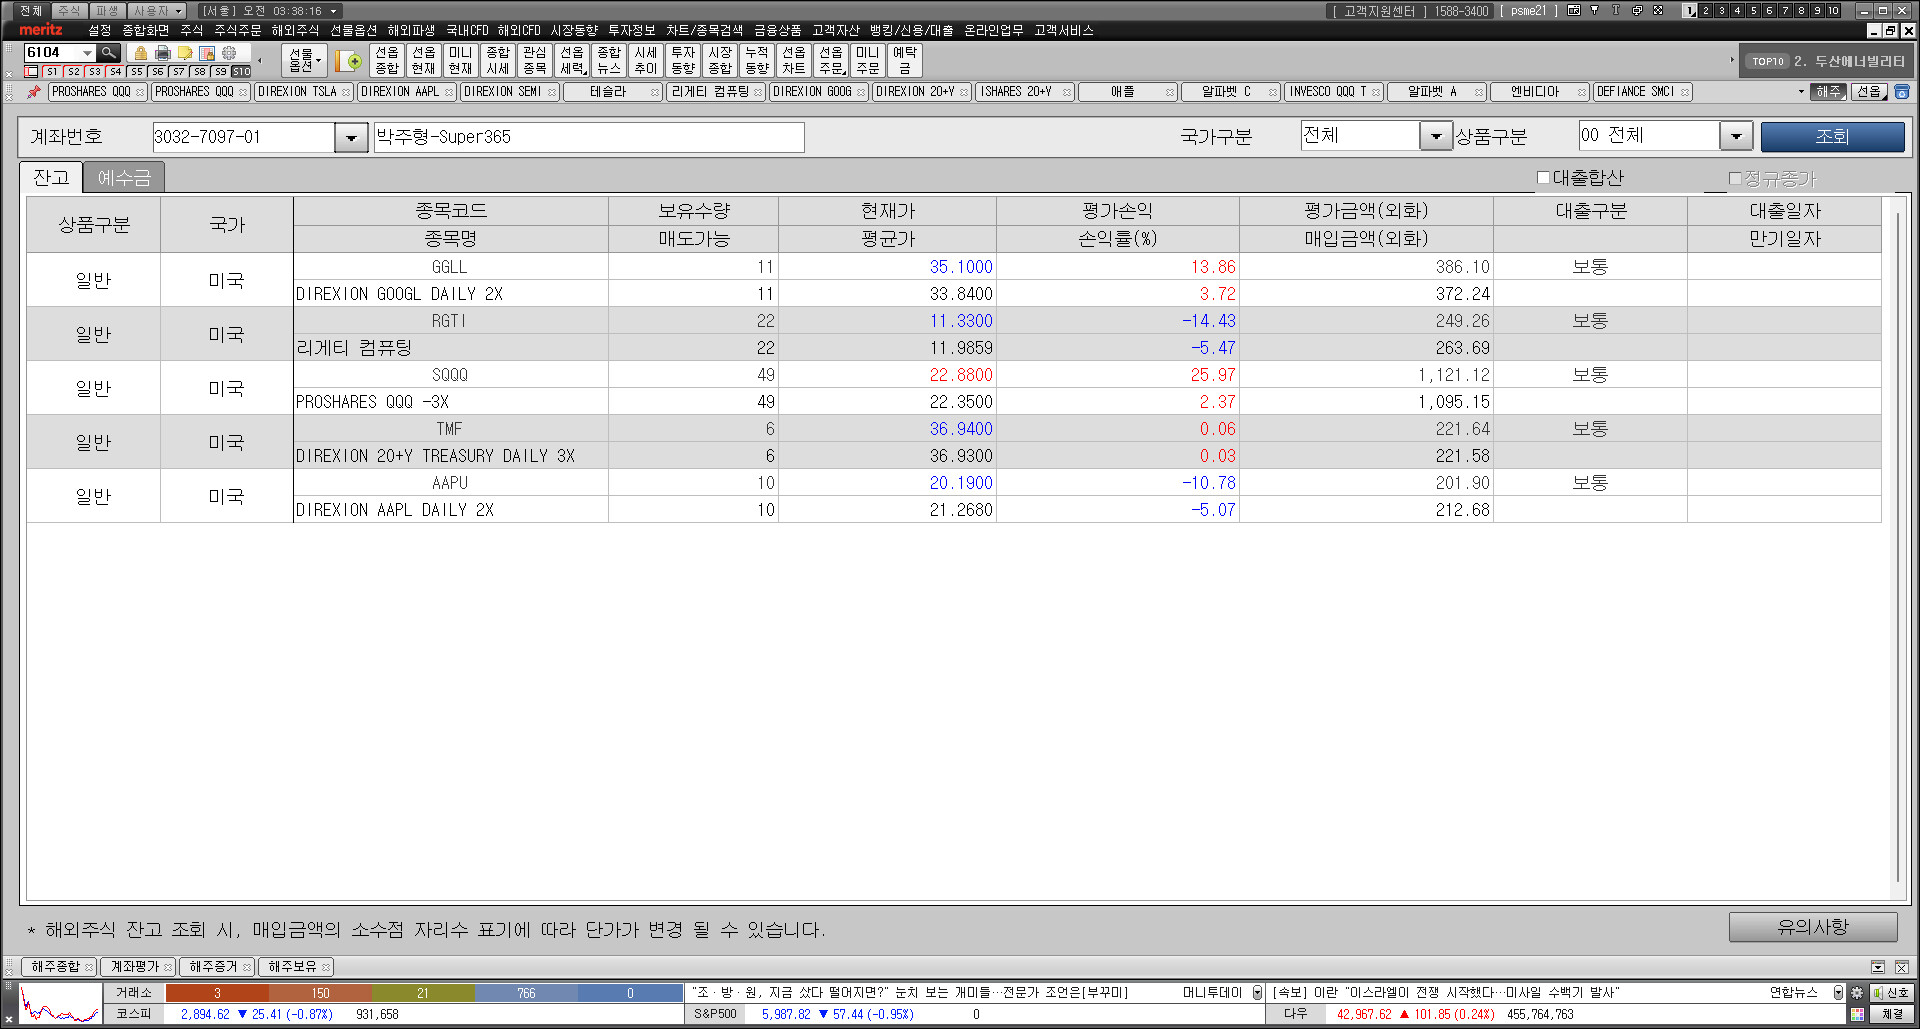Switch to the 예수금 tab
Viewport: 1920px width, 1029px height.
tap(124, 178)
